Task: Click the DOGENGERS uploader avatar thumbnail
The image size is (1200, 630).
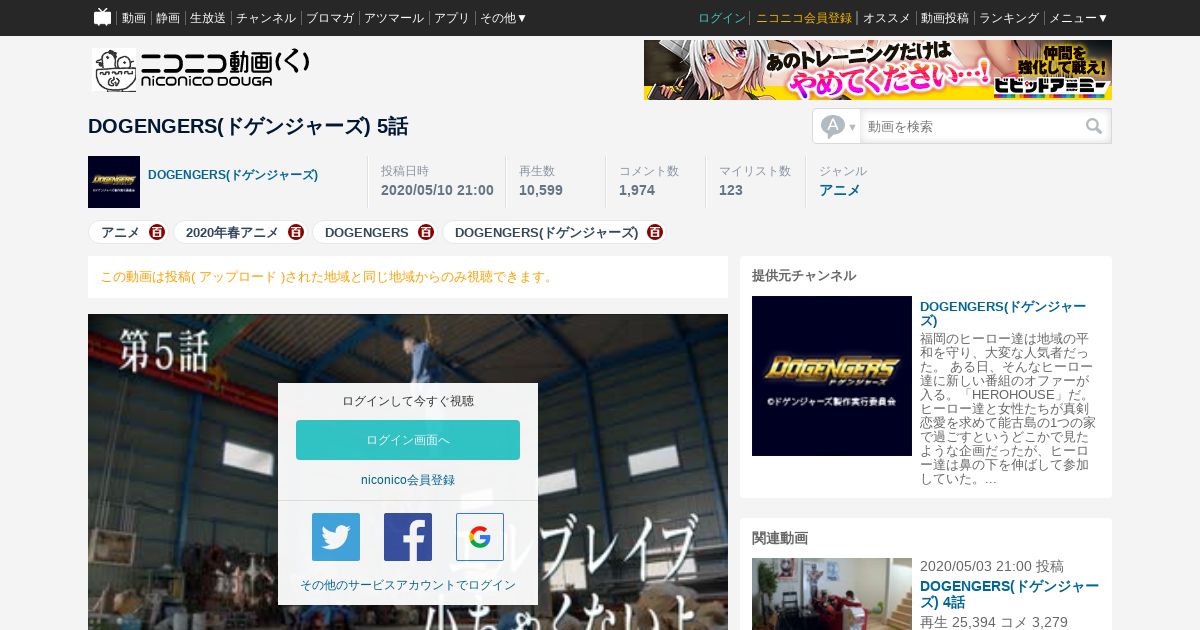Action: click(x=114, y=182)
